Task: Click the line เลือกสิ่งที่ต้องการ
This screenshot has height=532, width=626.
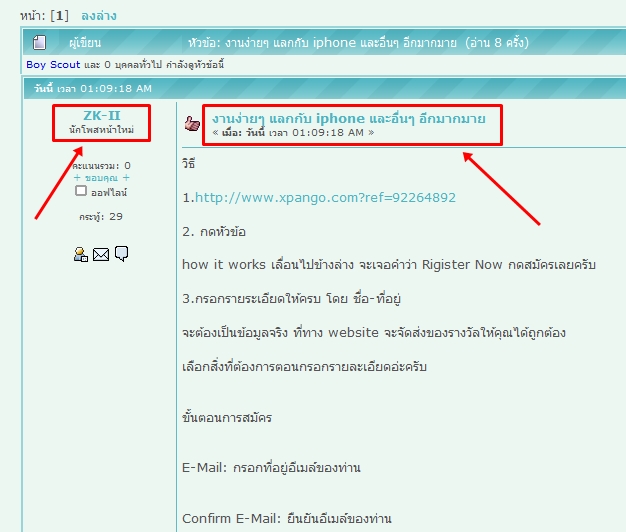Action: [304, 366]
